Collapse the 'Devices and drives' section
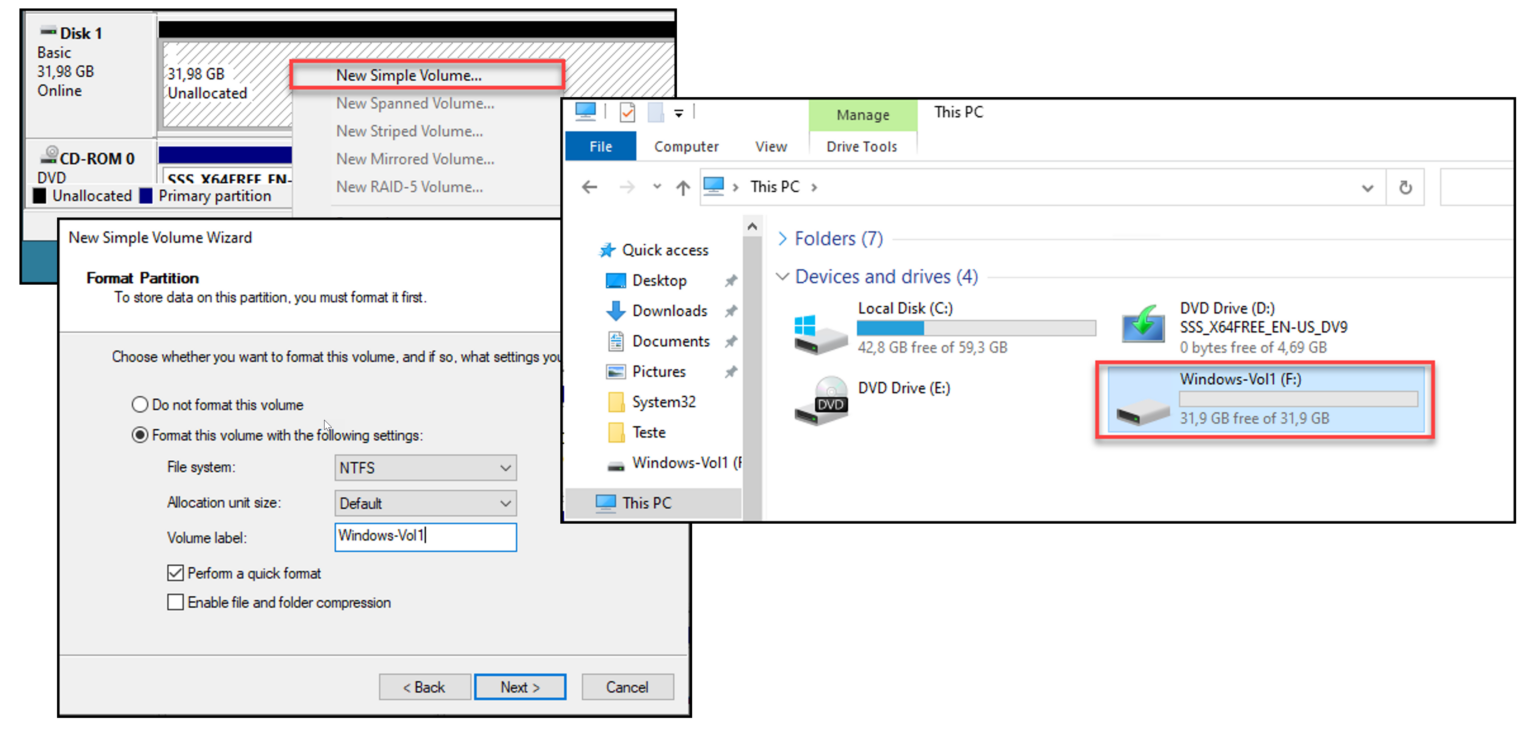Viewport: 1536px width, 731px height. coord(784,277)
